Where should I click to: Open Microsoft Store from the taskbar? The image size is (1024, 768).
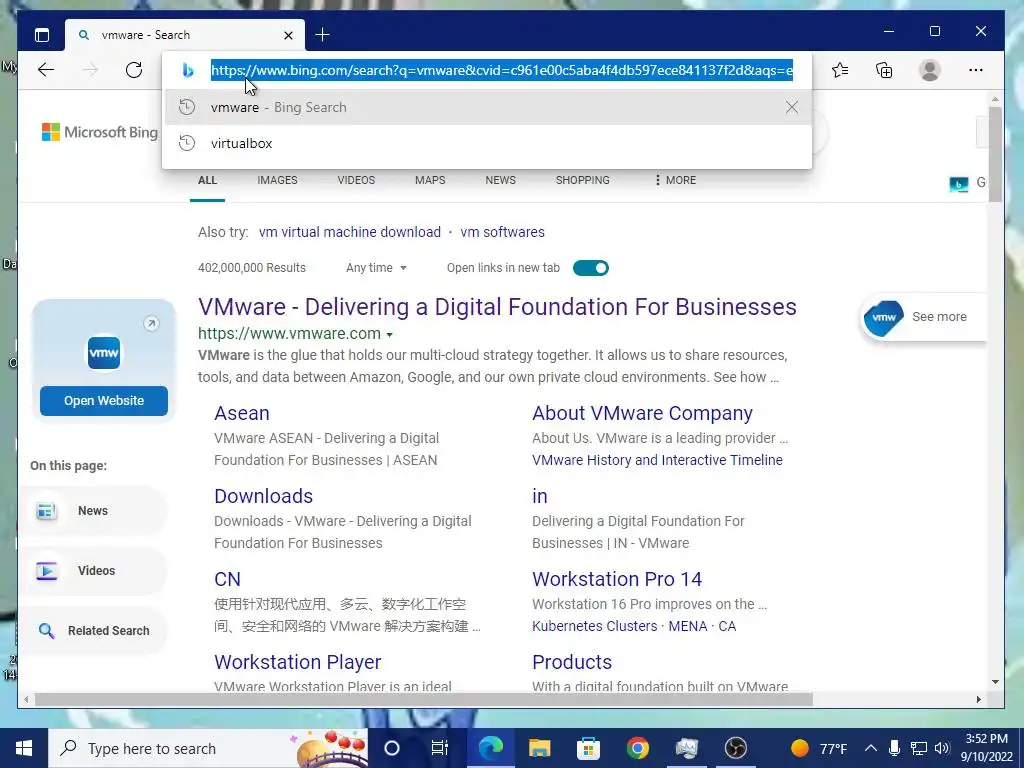(x=588, y=748)
